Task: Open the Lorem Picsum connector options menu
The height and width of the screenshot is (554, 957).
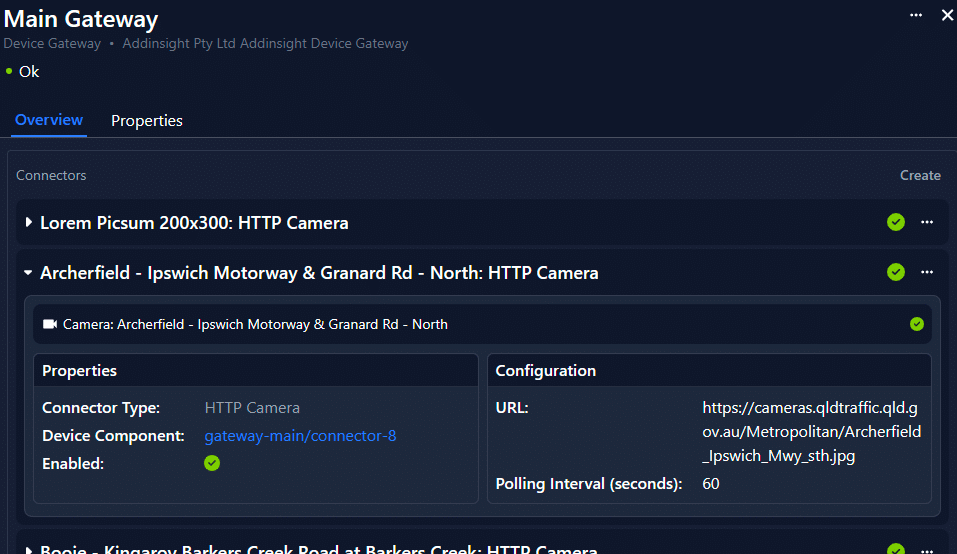Action: (927, 222)
